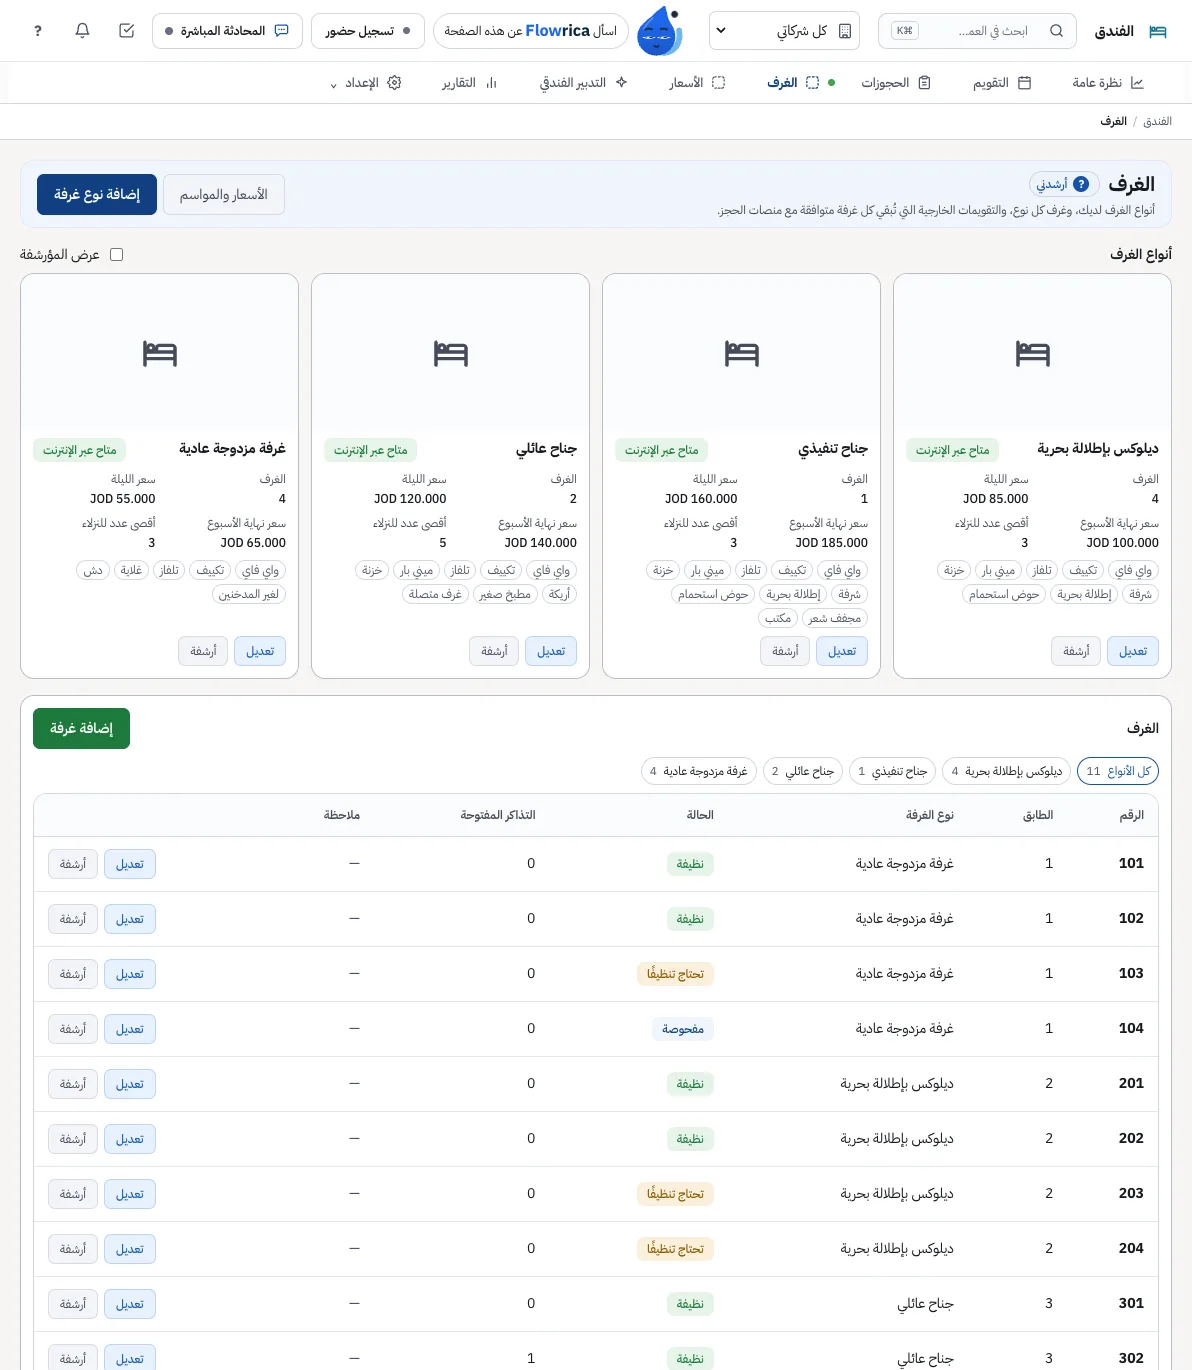
Task: Archive the جناح عائلي room type
Action: tap(494, 651)
